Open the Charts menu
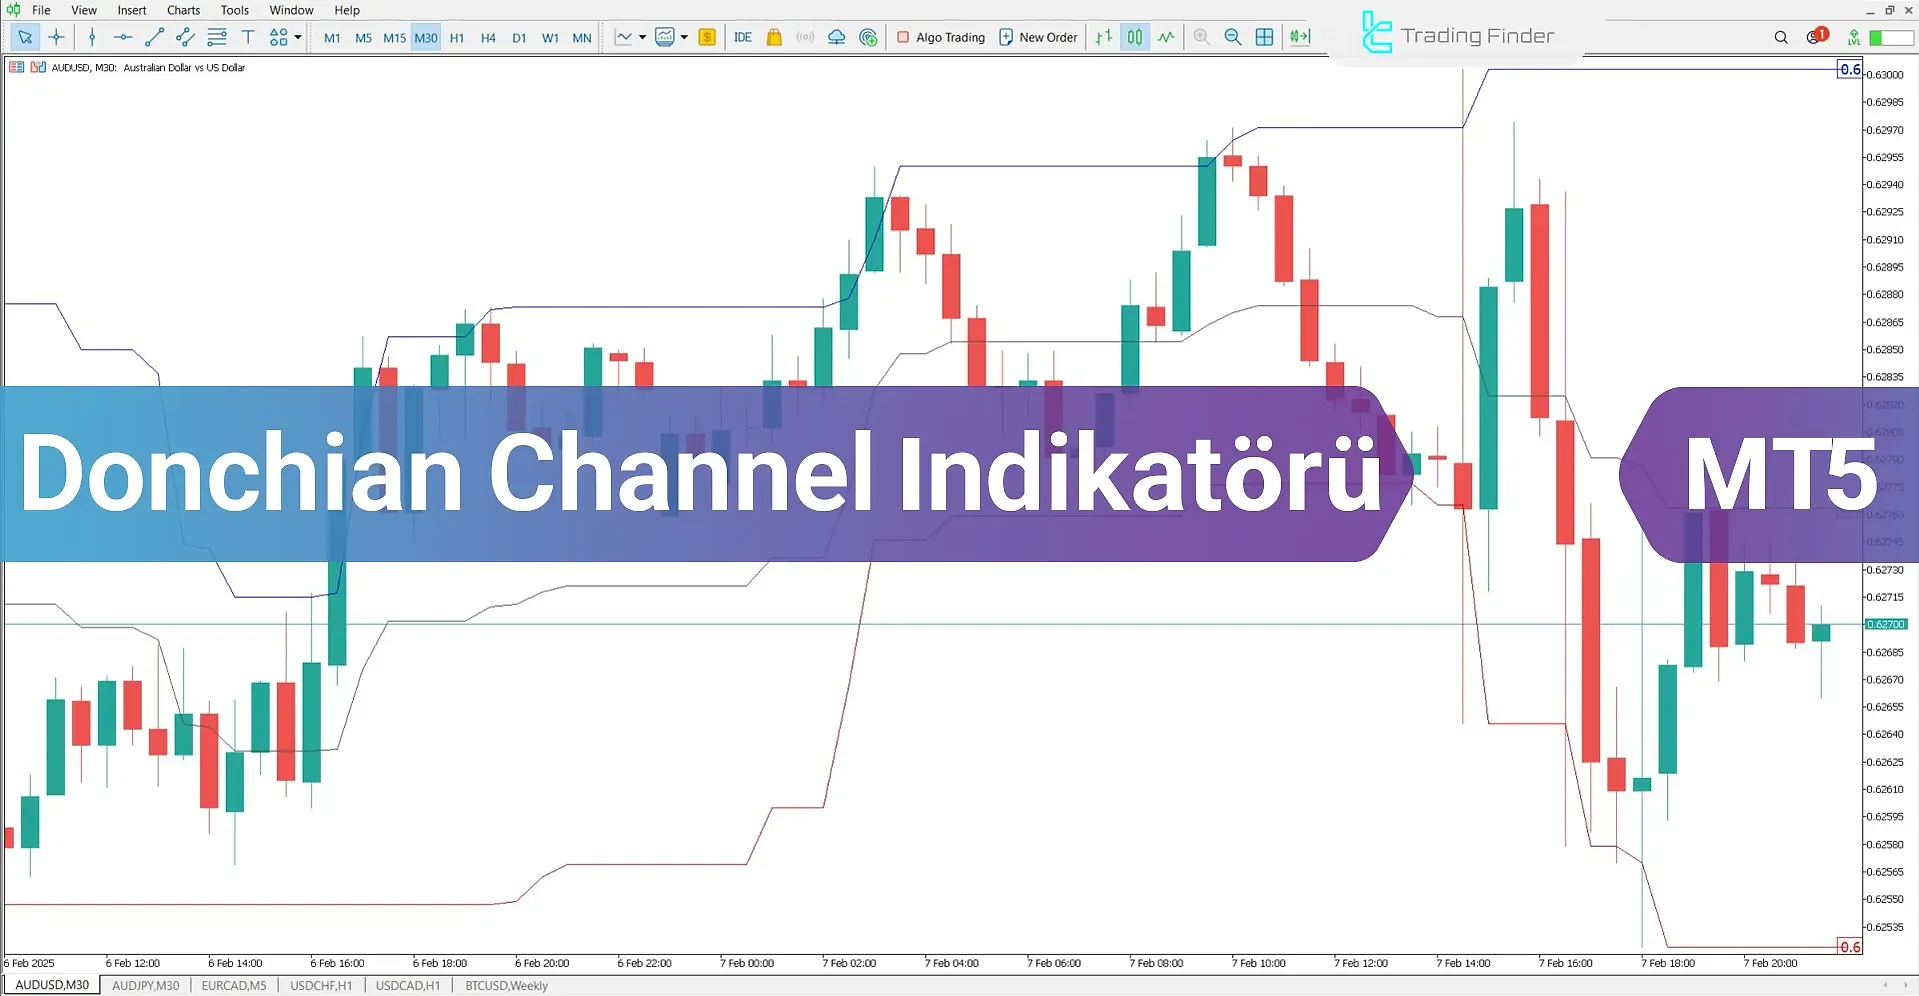1919x996 pixels. (182, 10)
